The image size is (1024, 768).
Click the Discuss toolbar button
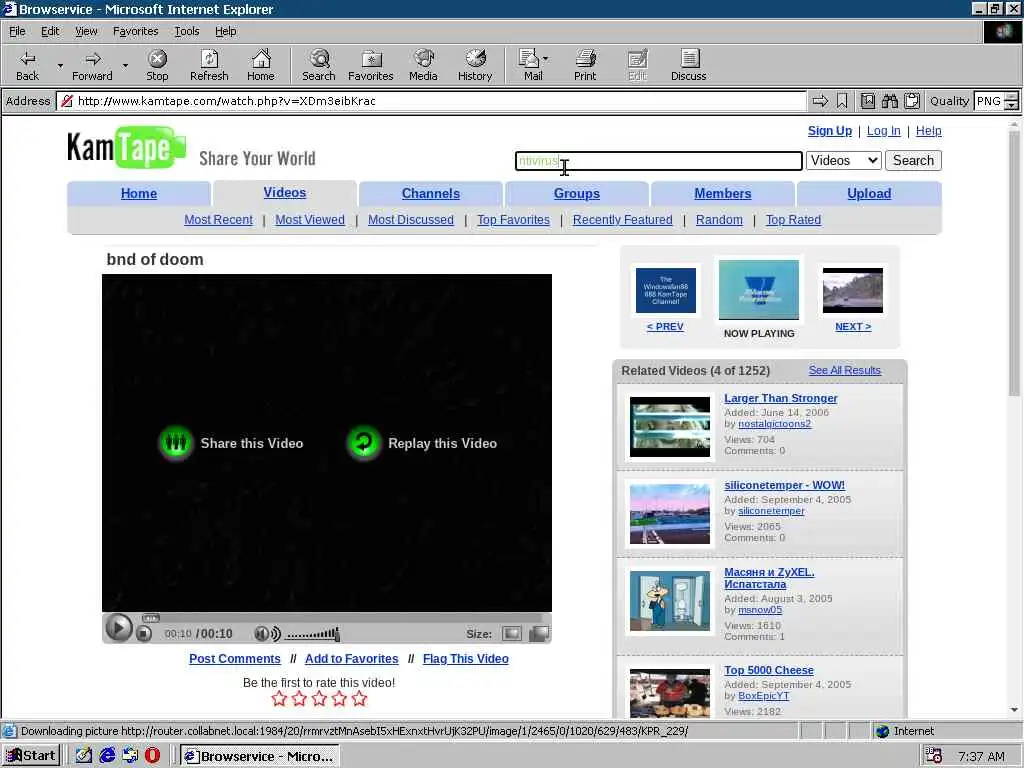[688, 65]
